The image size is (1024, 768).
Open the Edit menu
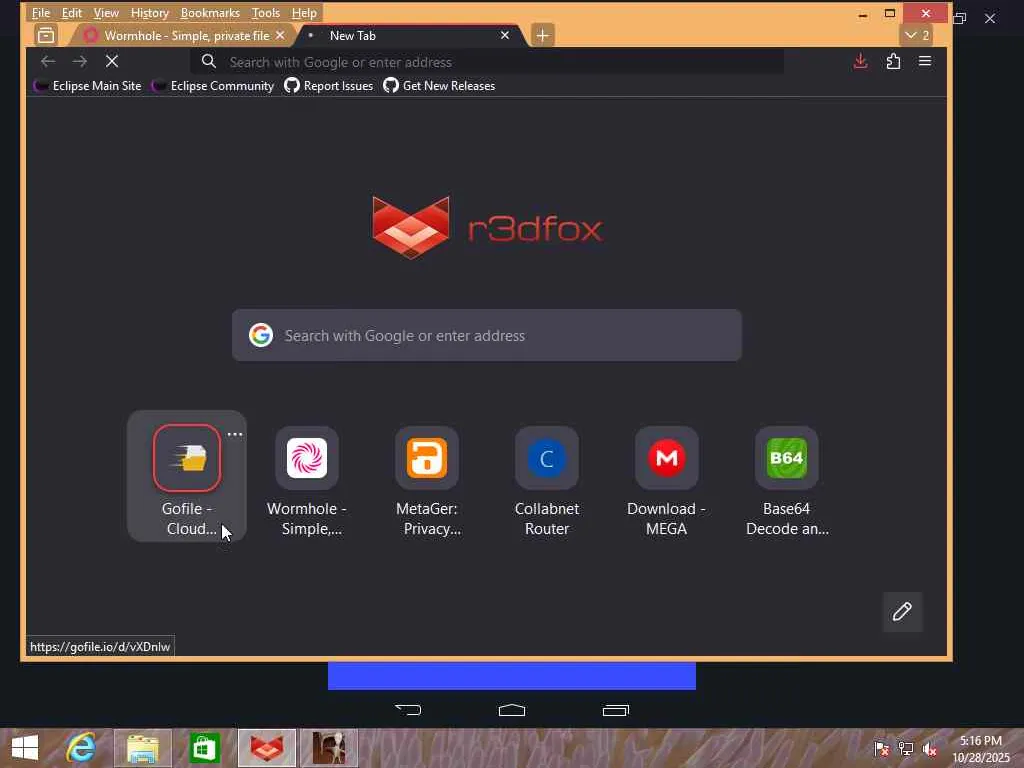[x=72, y=13]
